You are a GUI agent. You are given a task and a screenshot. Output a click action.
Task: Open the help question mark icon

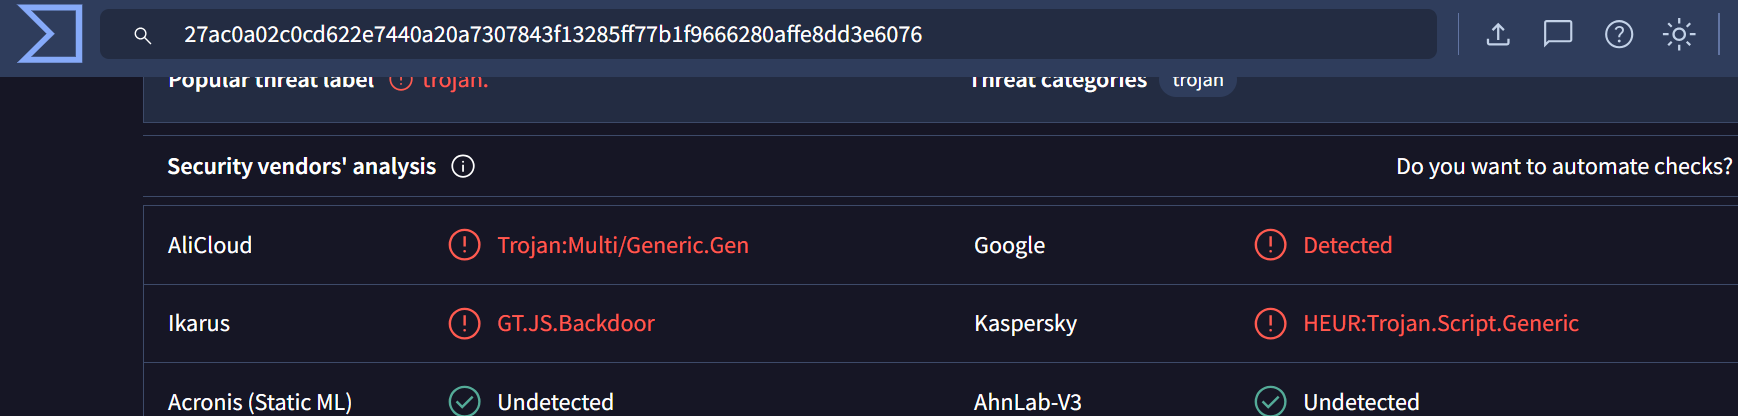[x=1619, y=34]
